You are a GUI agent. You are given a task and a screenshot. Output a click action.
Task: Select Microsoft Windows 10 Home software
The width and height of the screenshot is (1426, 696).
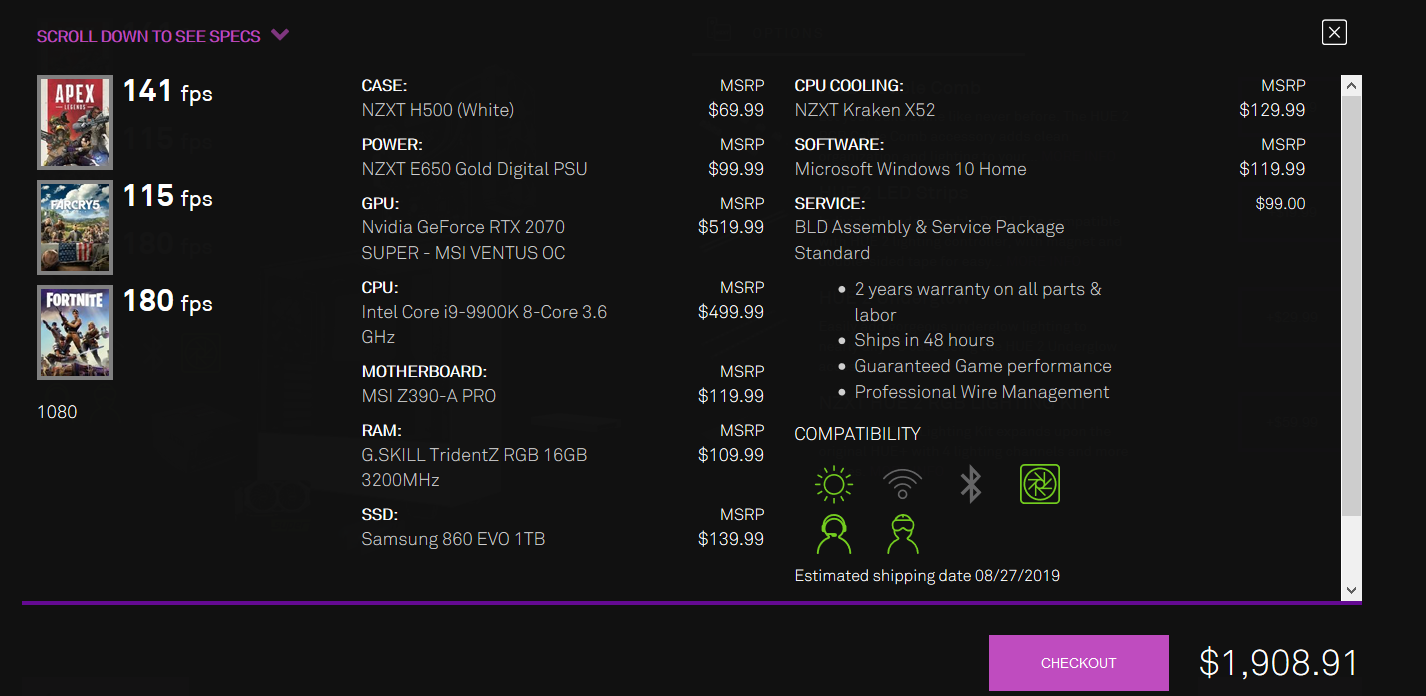(911, 169)
